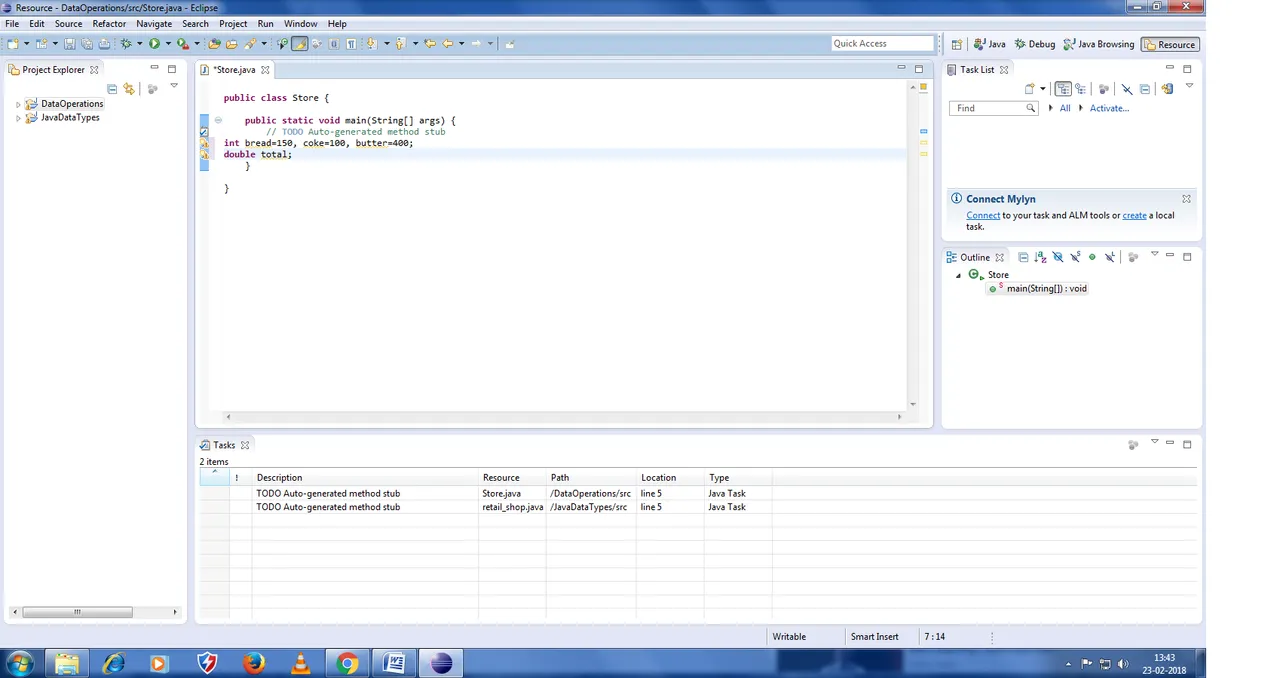Viewport: 1280px width, 678px height.
Task: Start Debug using the bug icon
Action: tap(126, 44)
